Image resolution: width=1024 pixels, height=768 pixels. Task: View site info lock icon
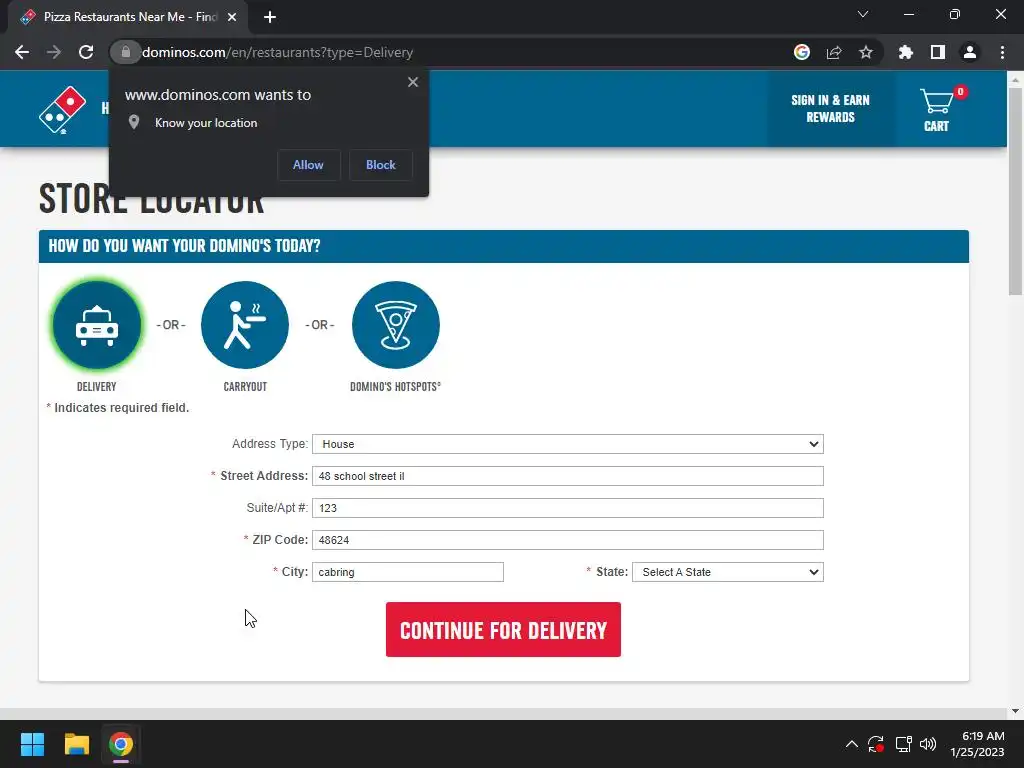pyautogui.click(x=126, y=52)
